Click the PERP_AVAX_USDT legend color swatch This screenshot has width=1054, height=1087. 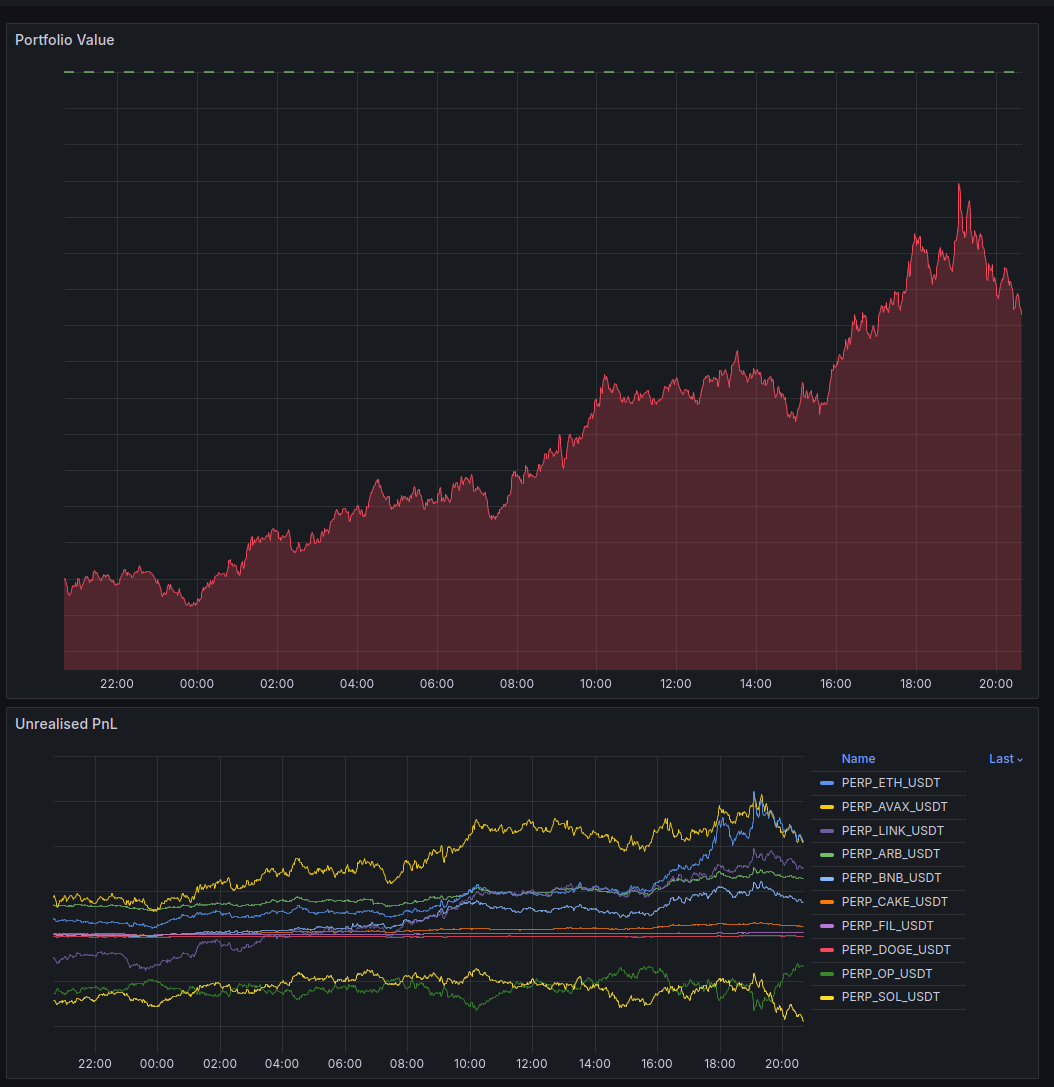[x=827, y=807]
